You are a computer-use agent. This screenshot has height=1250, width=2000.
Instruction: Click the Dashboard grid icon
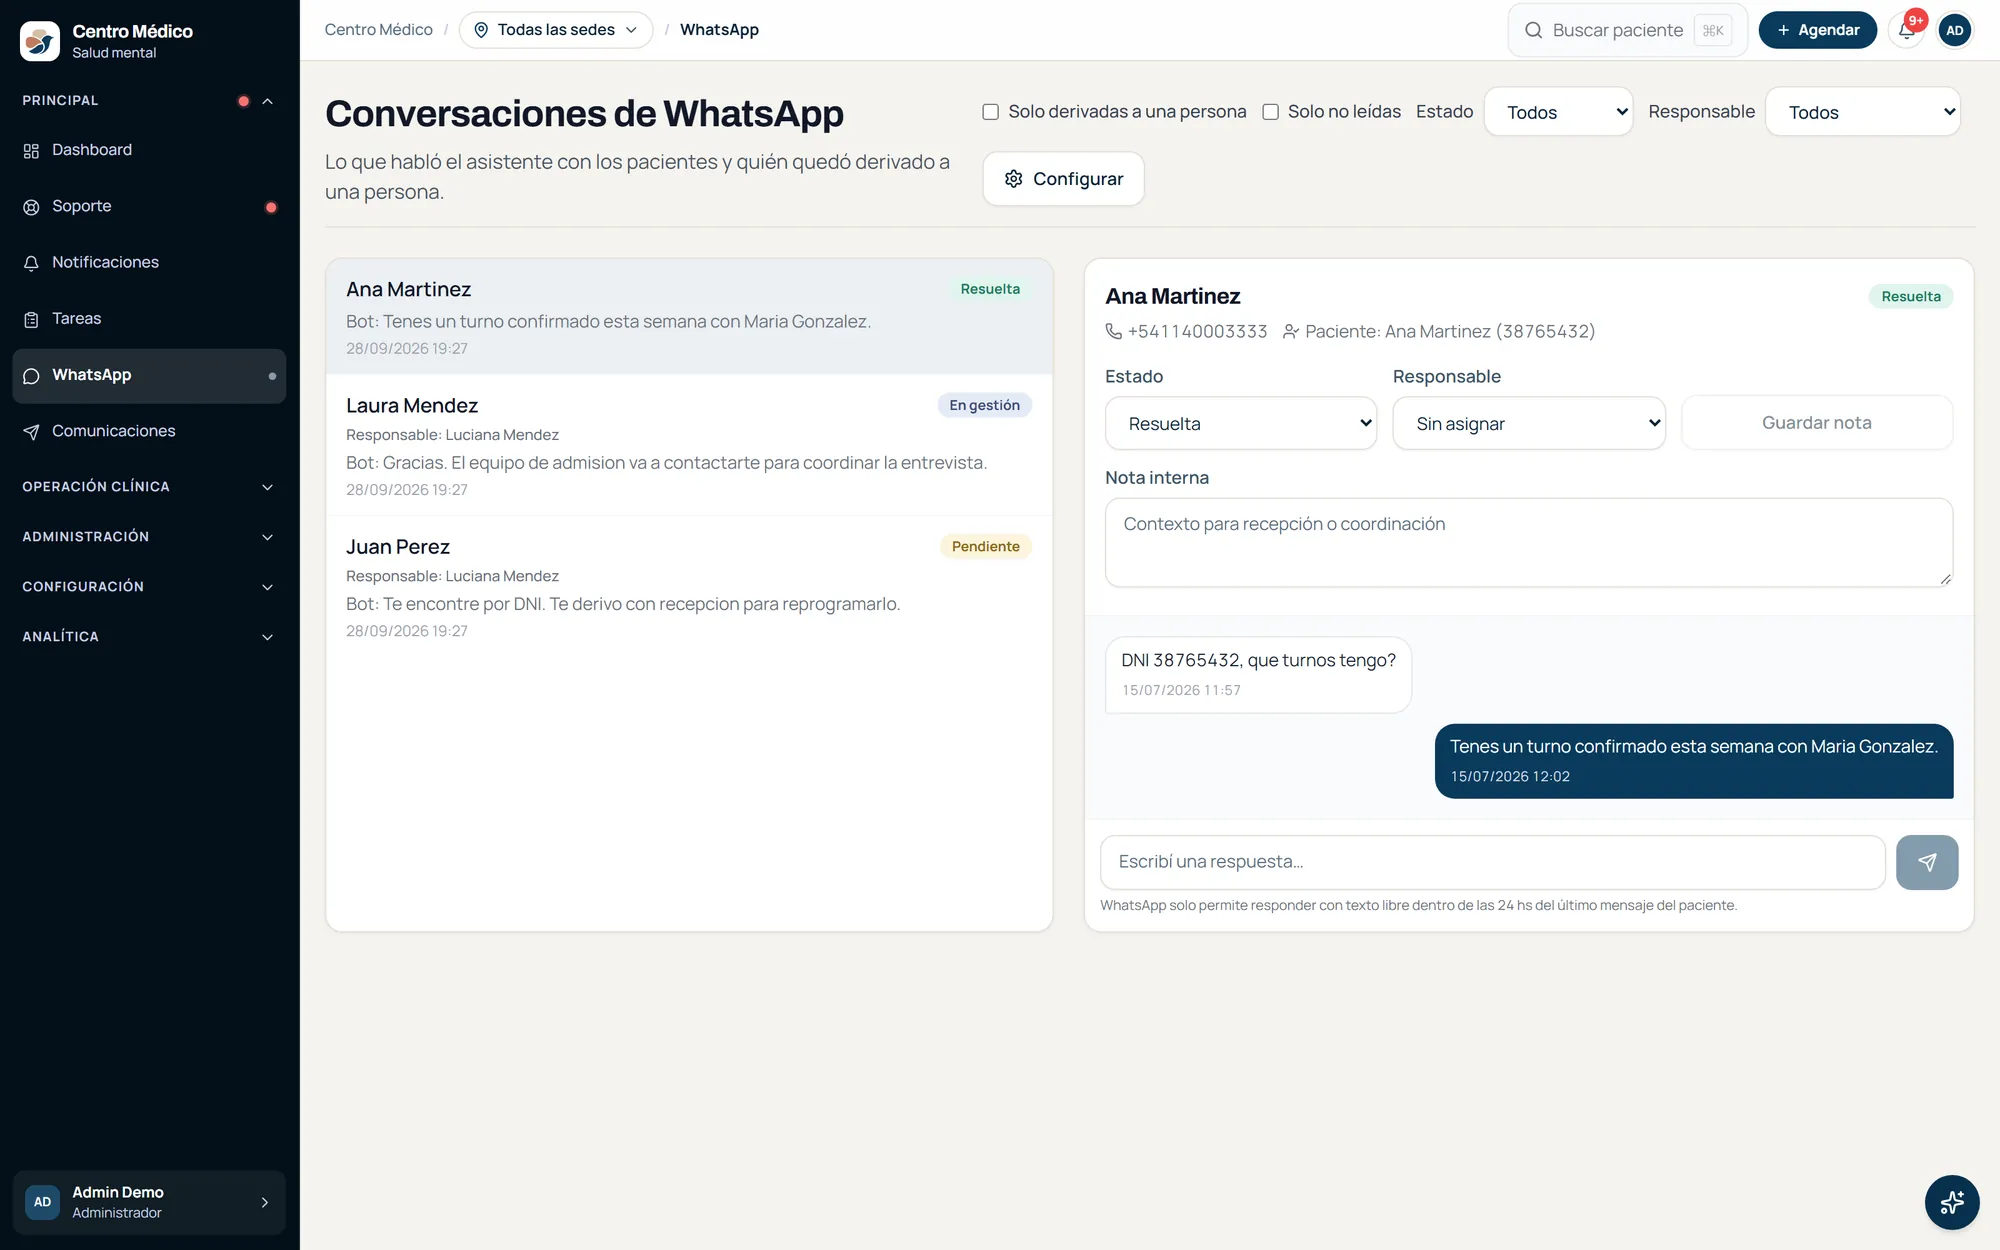point(31,151)
